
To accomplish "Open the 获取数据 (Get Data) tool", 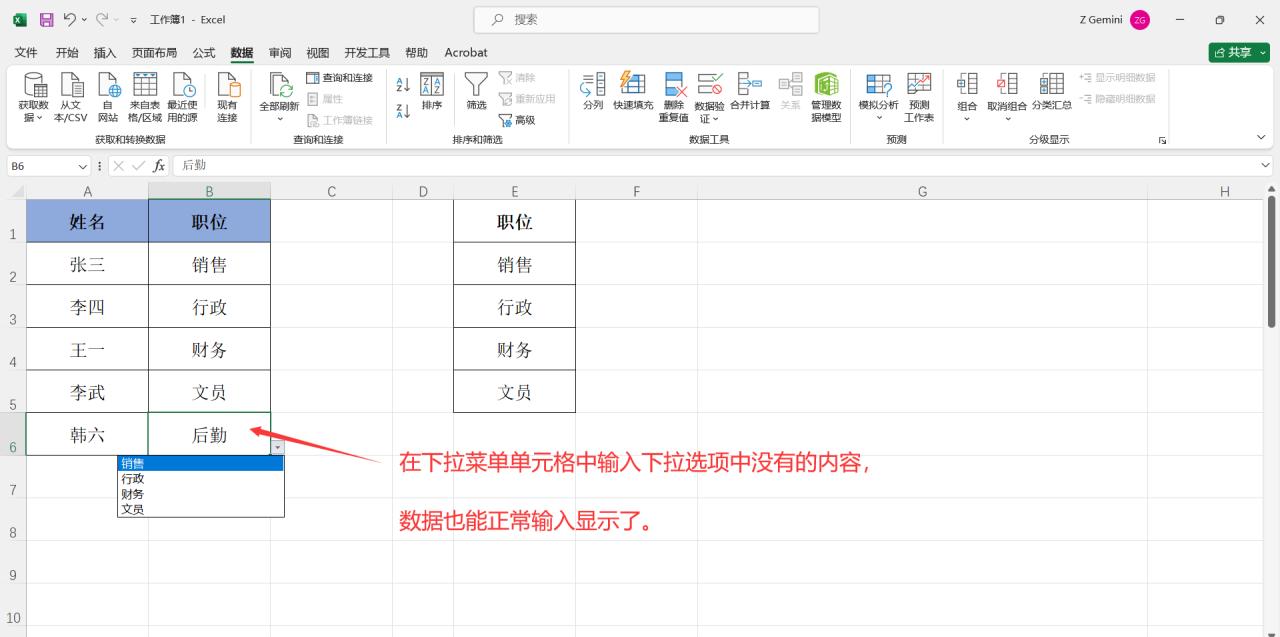I will [x=34, y=98].
